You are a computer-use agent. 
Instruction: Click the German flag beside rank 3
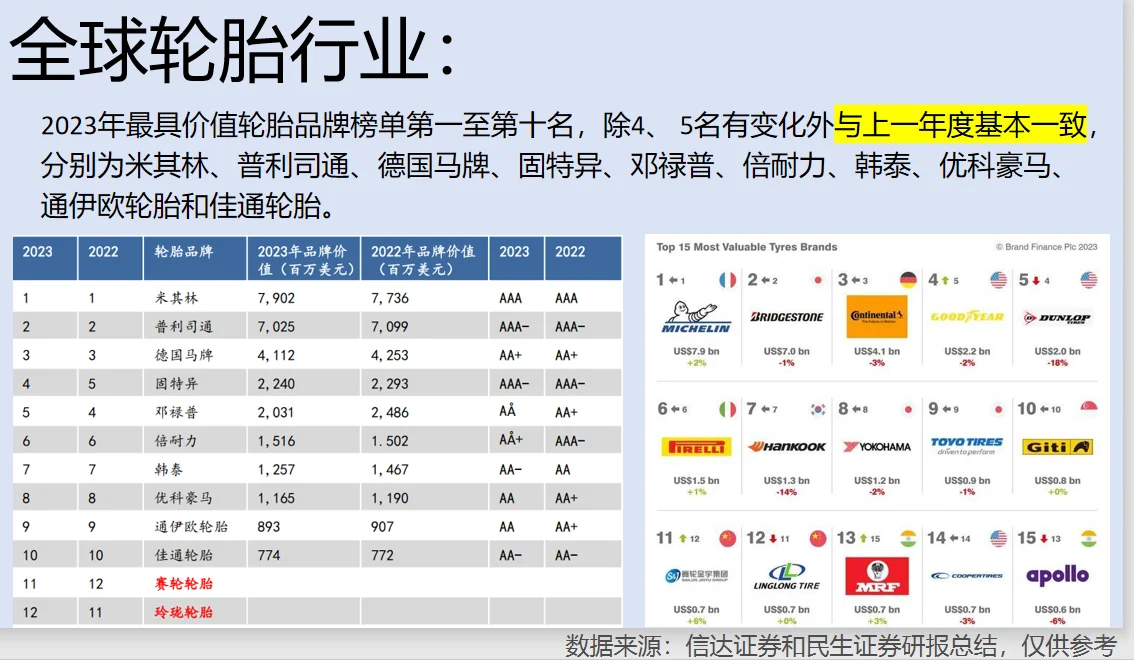coord(908,280)
